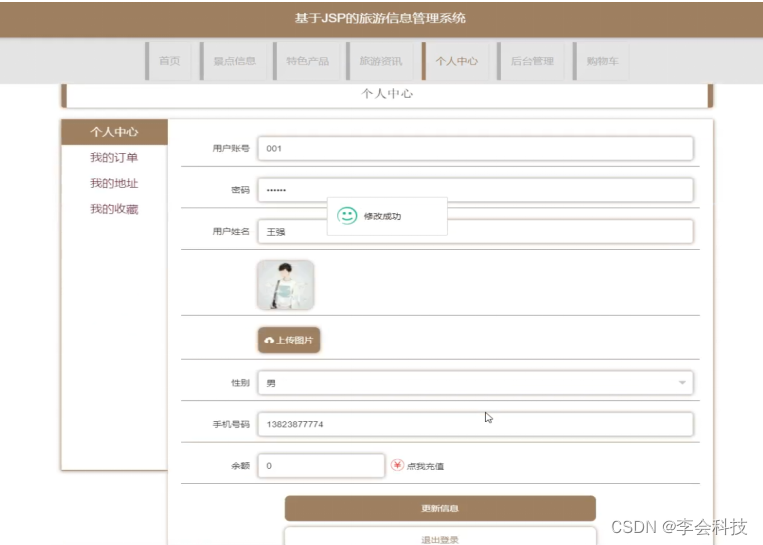
Task: Click the 手机号码 field label
Action: [x=231, y=424]
